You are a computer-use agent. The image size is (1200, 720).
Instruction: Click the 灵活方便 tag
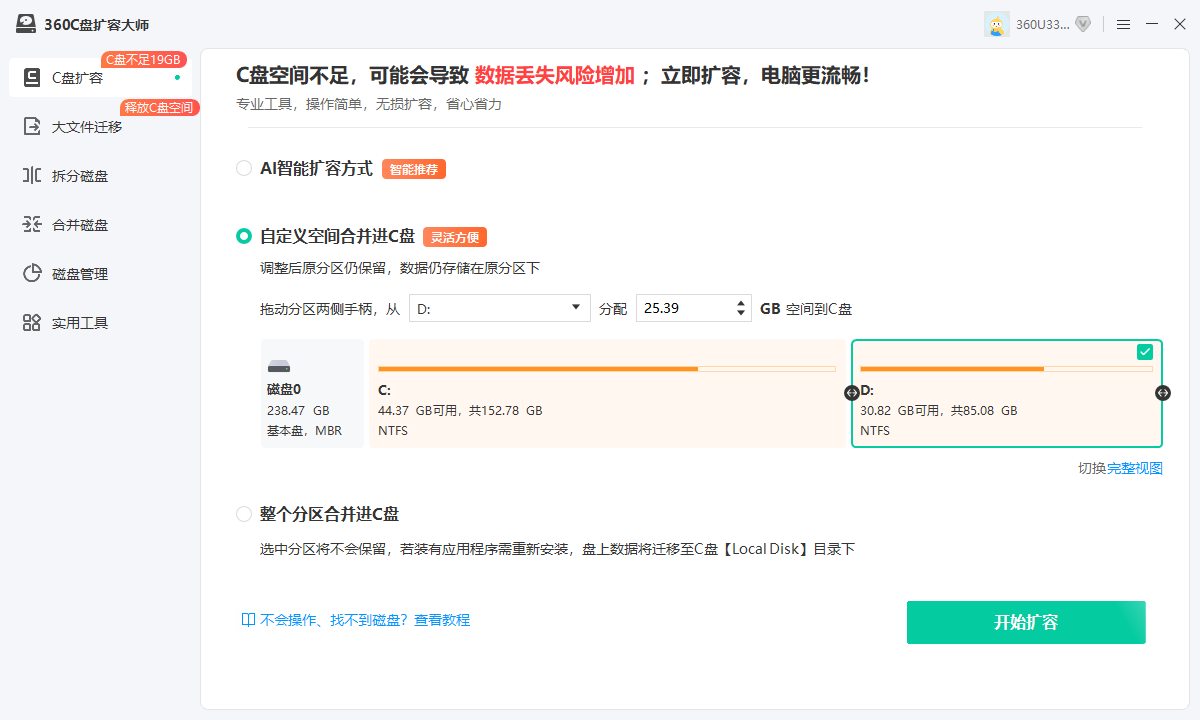pyautogui.click(x=455, y=237)
